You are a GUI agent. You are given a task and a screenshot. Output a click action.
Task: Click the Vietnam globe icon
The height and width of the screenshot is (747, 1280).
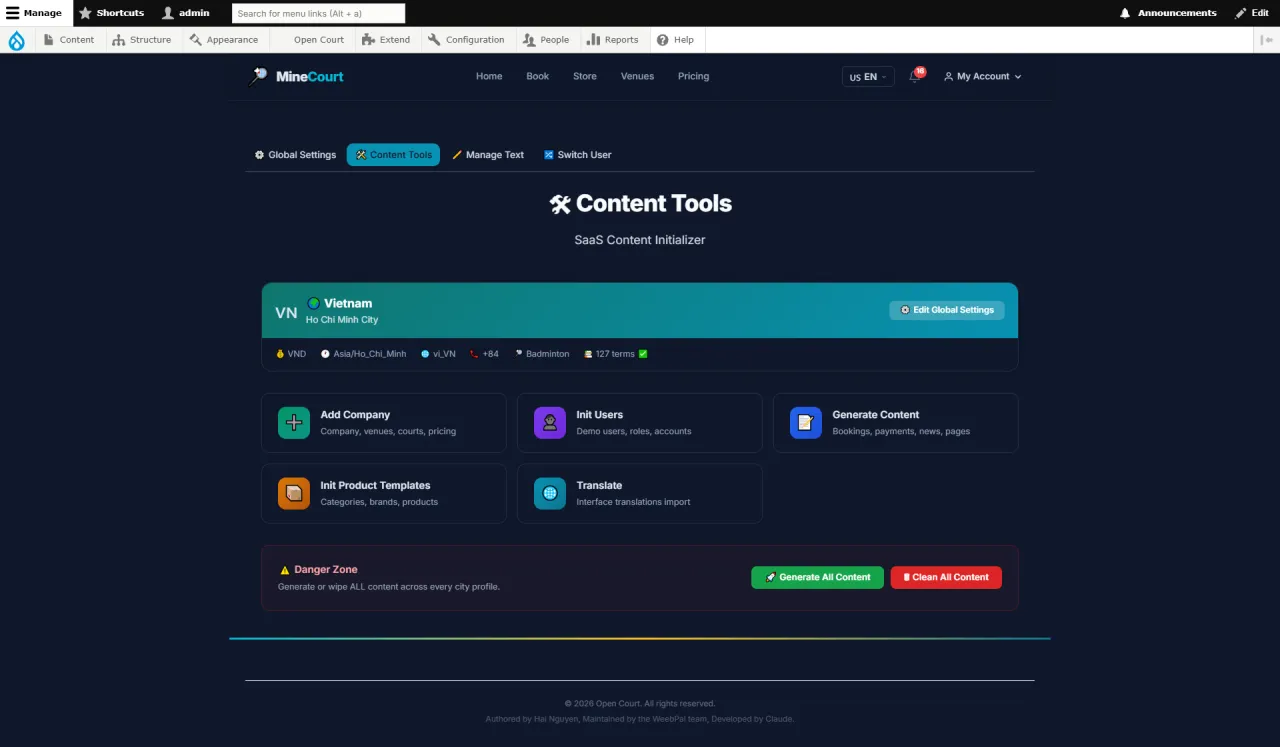(313, 303)
